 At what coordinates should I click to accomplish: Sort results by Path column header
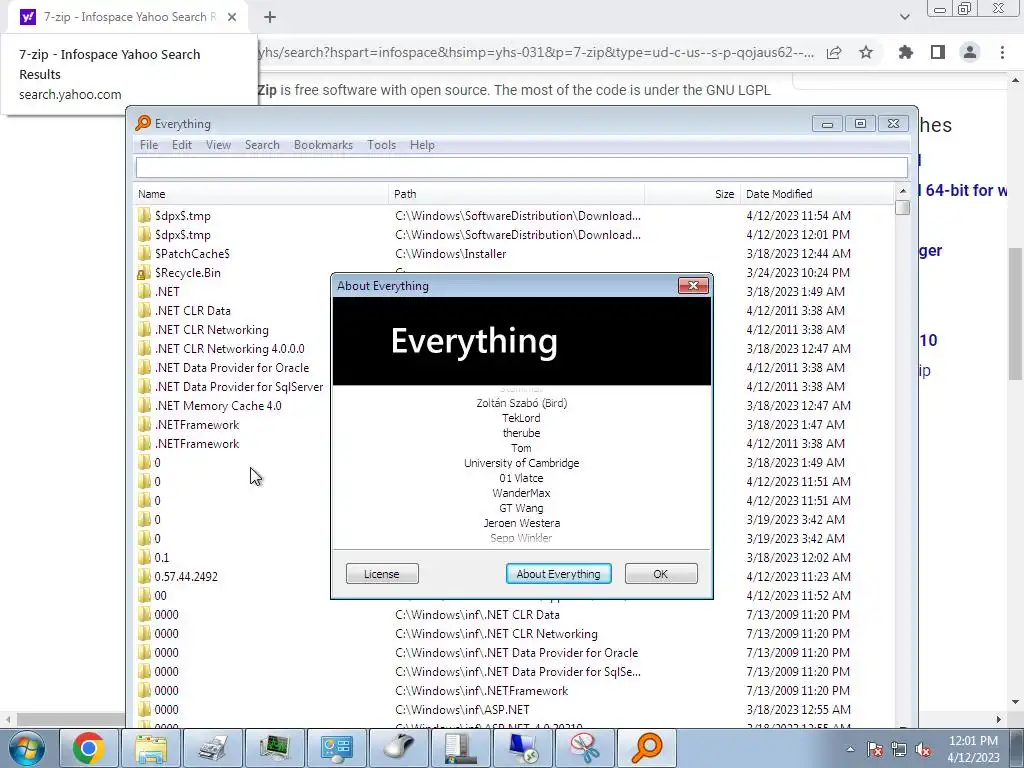pyautogui.click(x=516, y=194)
